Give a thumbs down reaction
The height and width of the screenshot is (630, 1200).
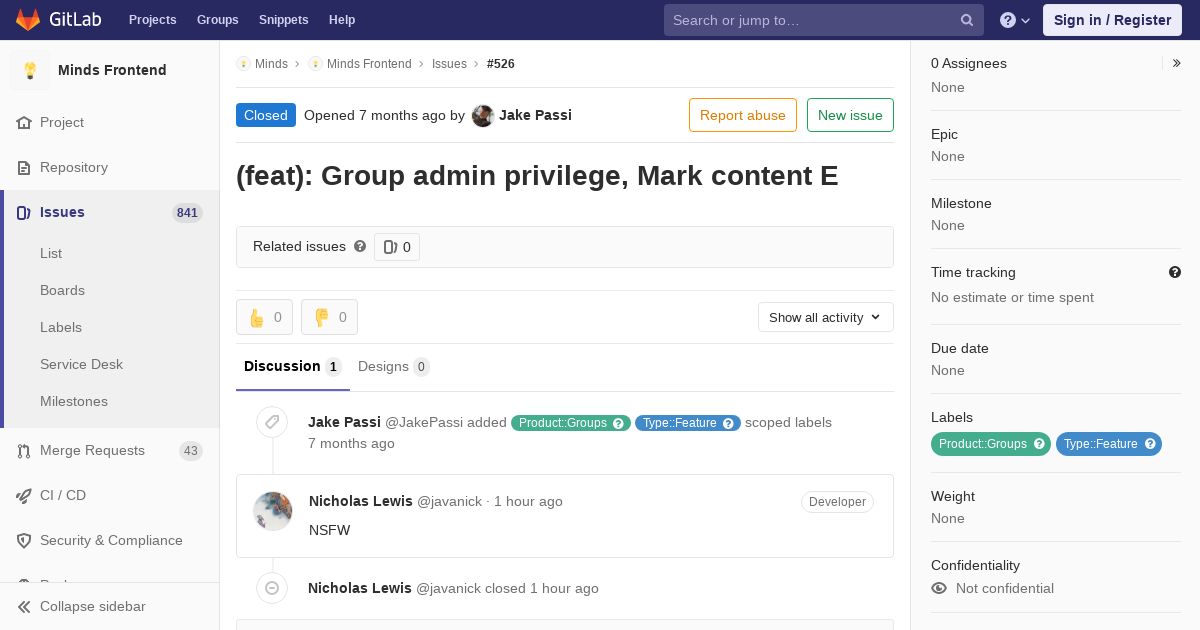point(329,317)
